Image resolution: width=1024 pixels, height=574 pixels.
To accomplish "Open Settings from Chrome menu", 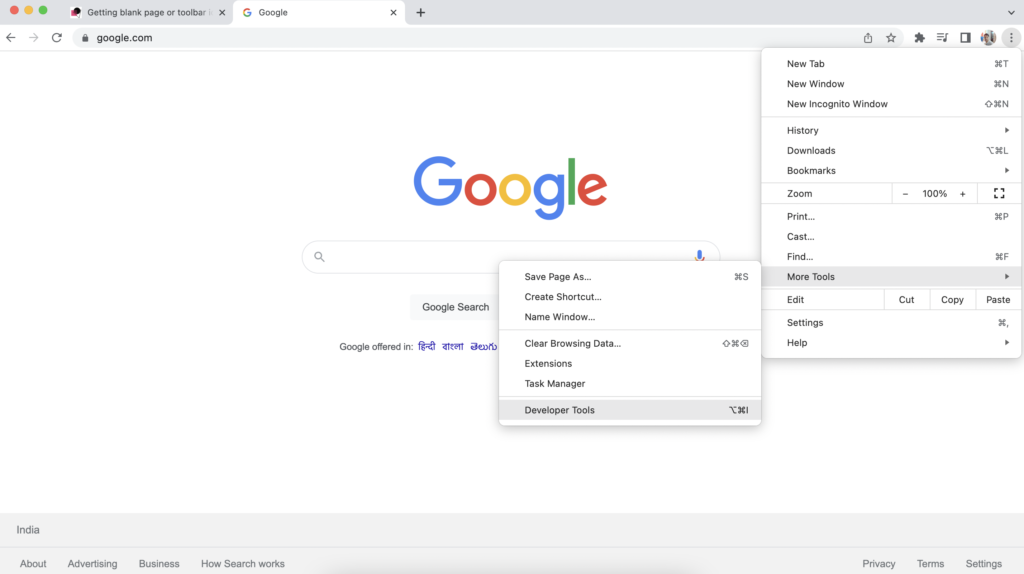I will tap(891, 323).
